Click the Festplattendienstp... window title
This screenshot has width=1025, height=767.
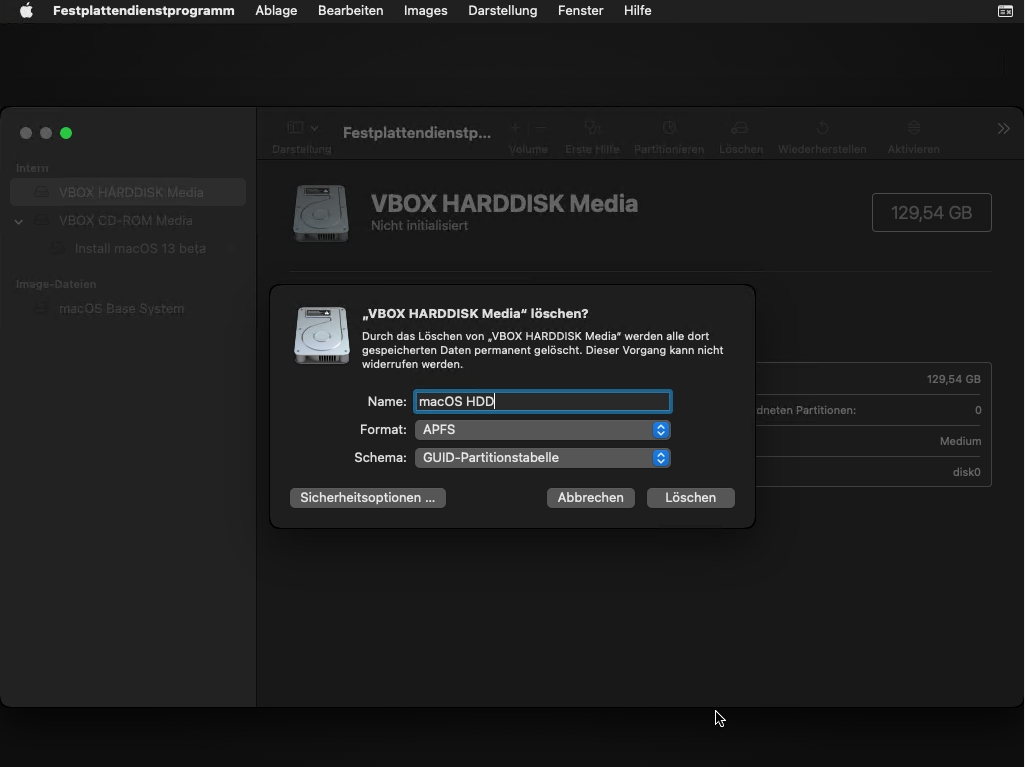click(x=416, y=133)
